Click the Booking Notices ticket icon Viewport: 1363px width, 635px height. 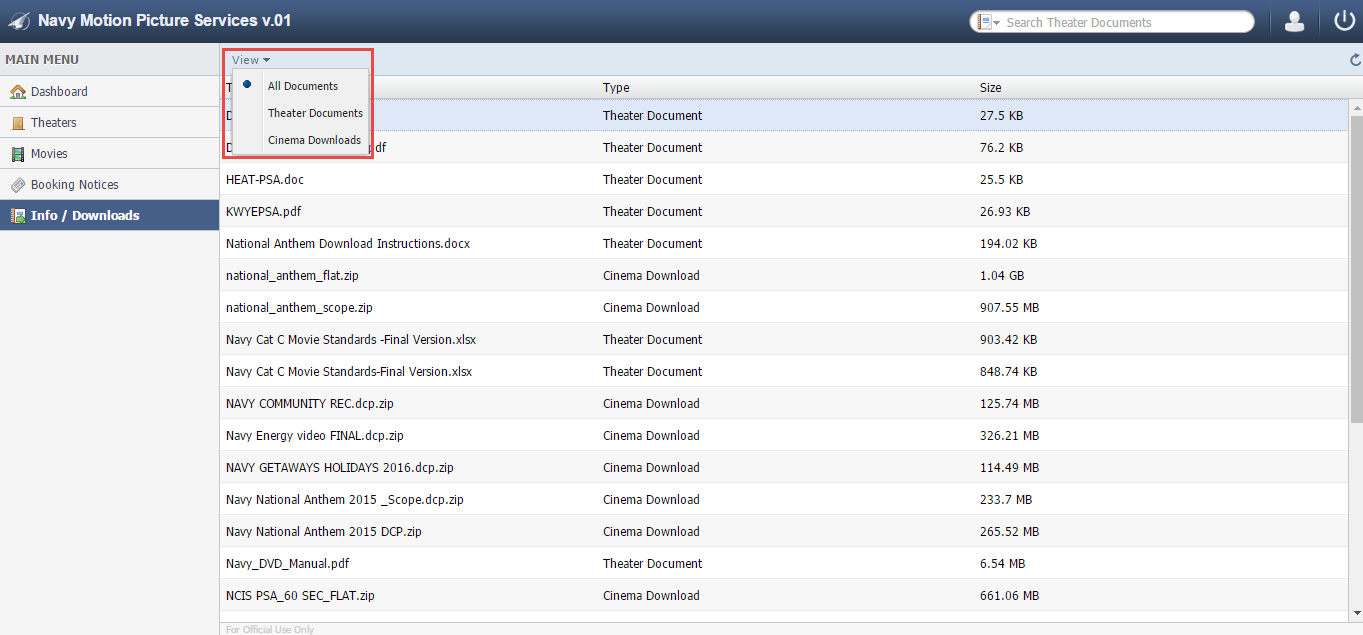pos(18,185)
